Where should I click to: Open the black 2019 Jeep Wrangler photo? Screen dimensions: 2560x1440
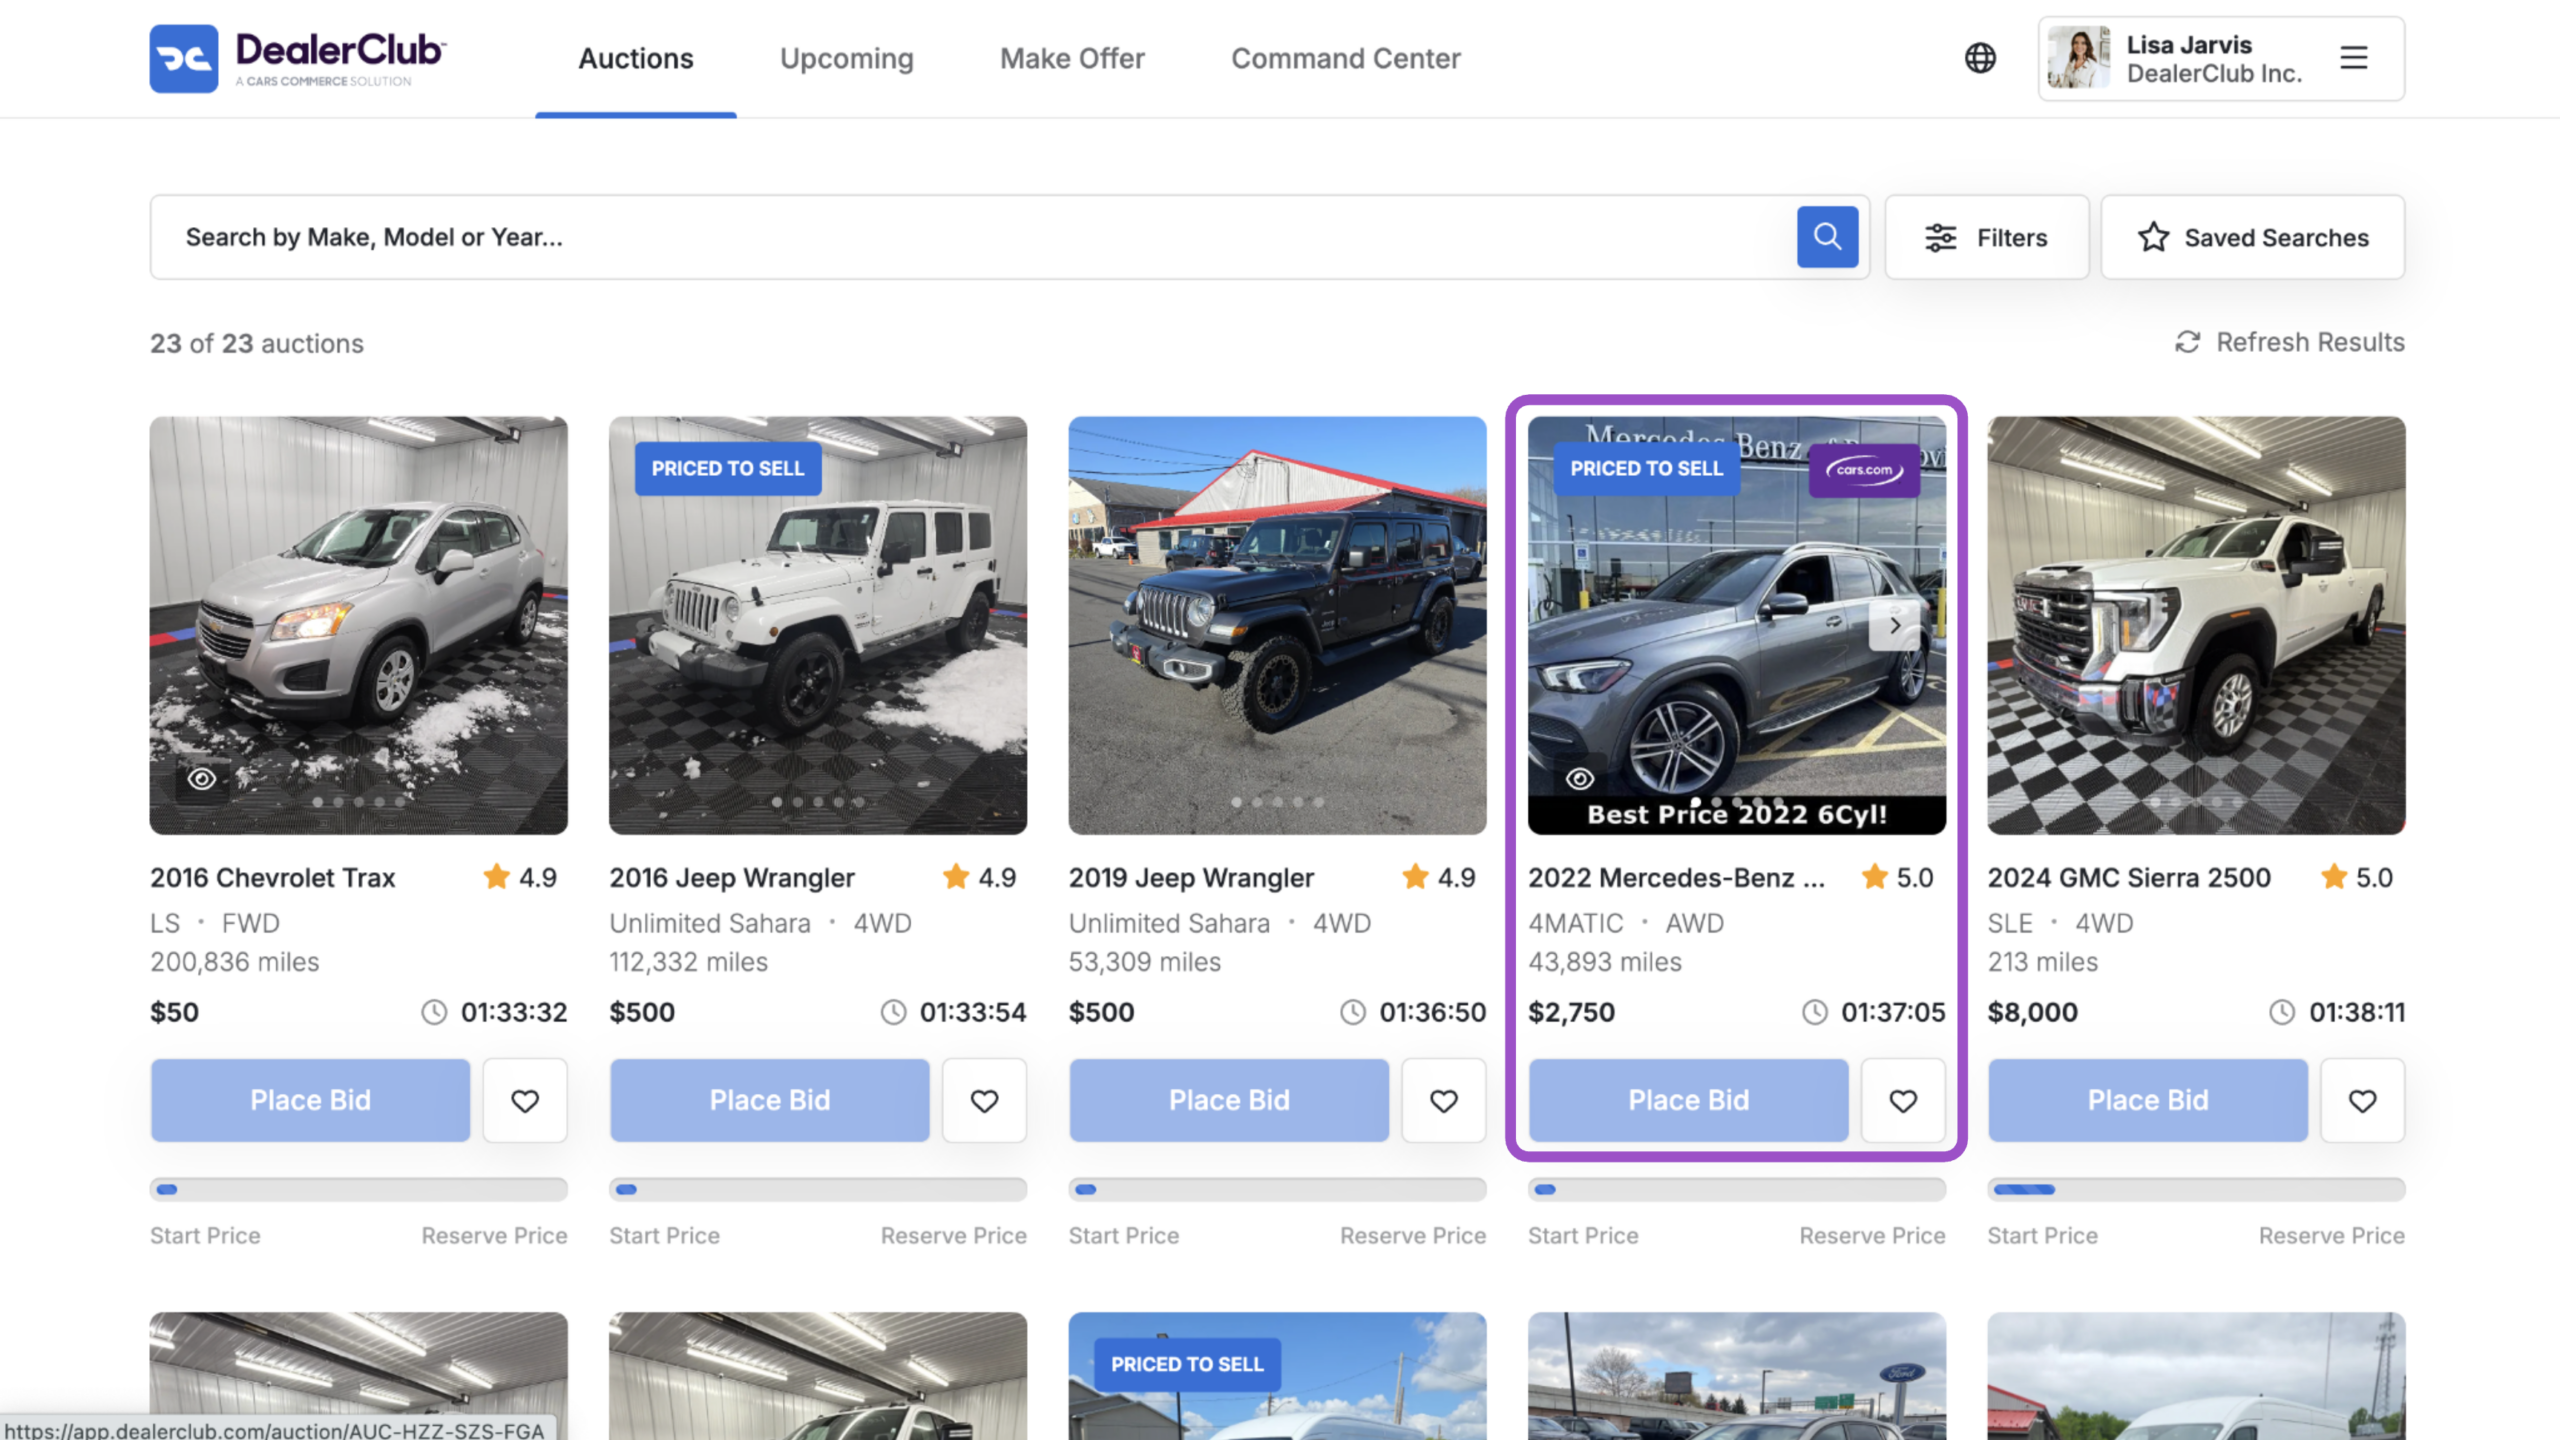1277,625
